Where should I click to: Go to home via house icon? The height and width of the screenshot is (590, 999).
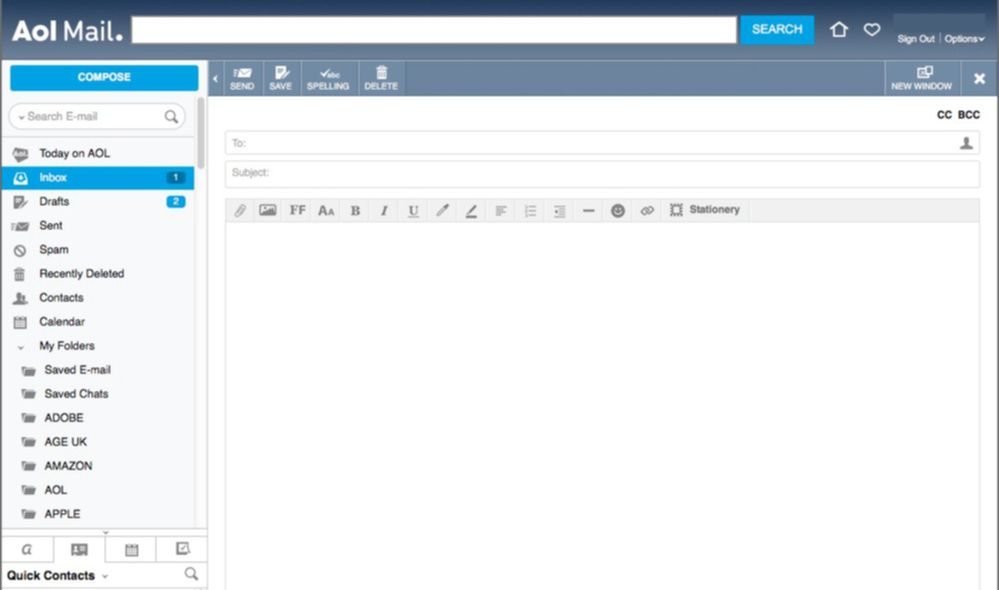pyautogui.click(x=838, y=29)
